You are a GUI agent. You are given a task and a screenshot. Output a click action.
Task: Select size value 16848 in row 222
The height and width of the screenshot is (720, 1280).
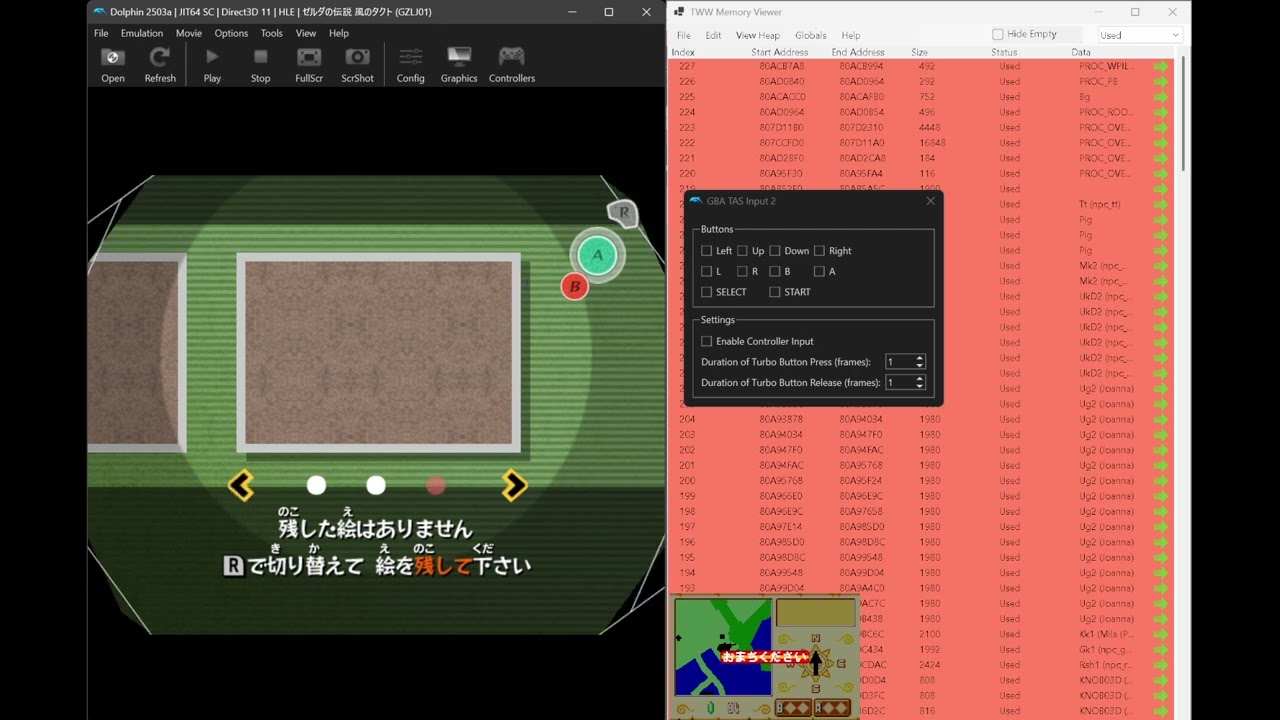(932, 143)
